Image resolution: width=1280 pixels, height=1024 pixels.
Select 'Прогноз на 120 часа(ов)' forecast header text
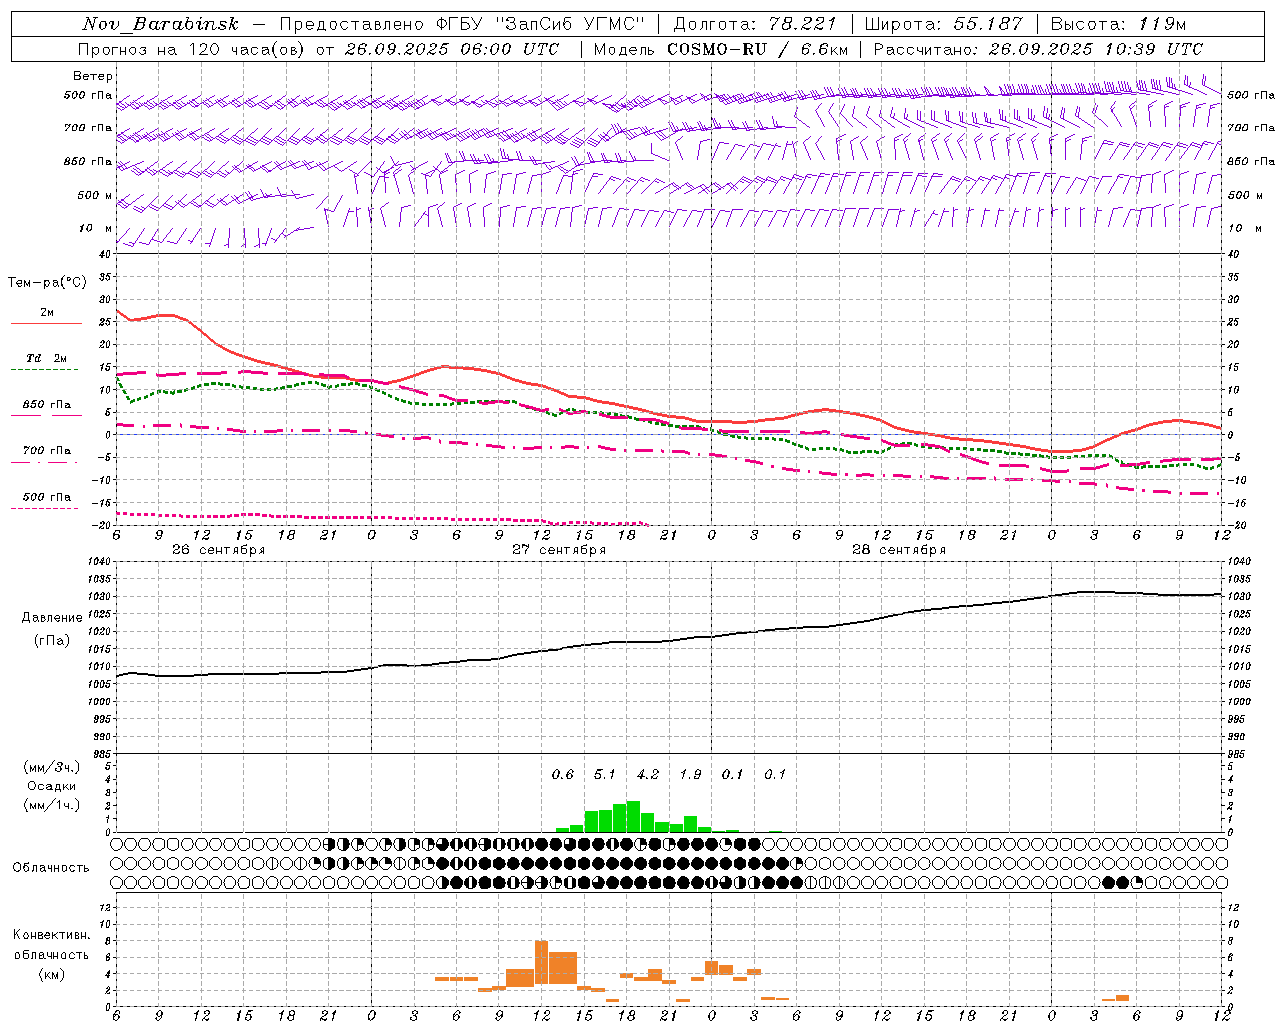192,49
